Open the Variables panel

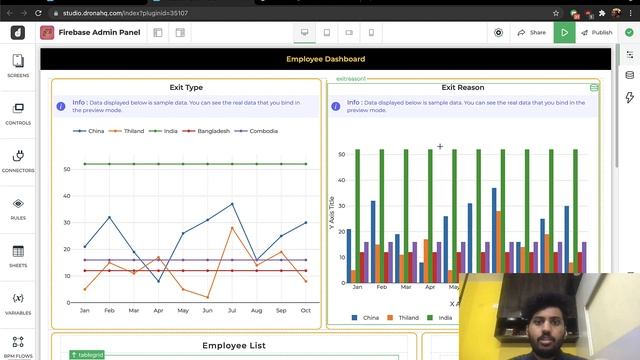point(18,304)
